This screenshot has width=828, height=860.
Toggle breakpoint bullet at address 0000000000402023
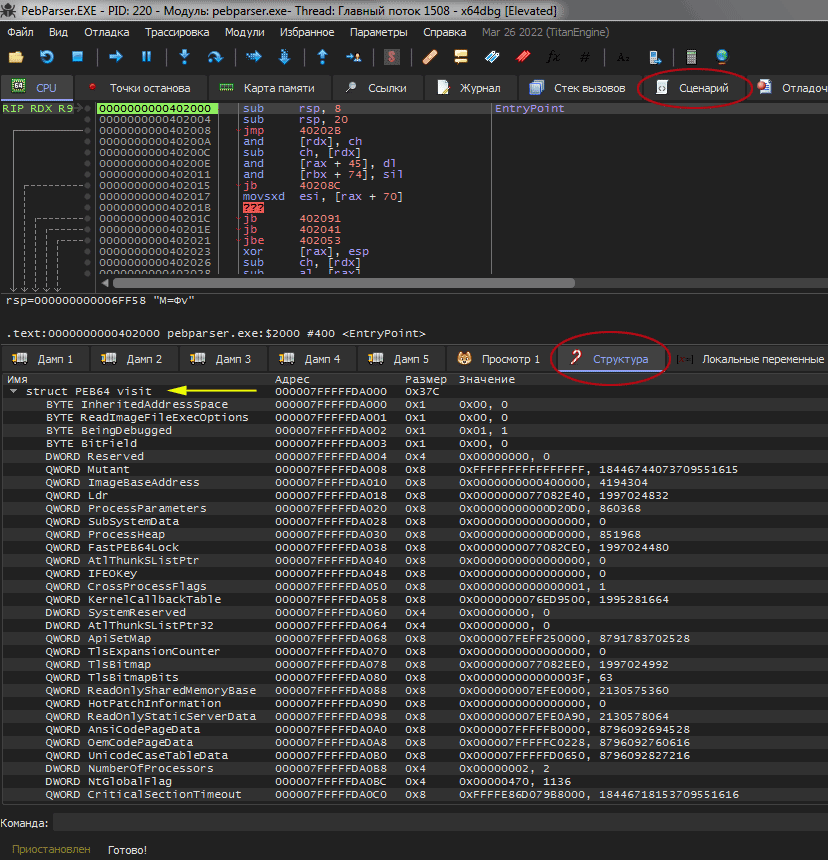88,252
